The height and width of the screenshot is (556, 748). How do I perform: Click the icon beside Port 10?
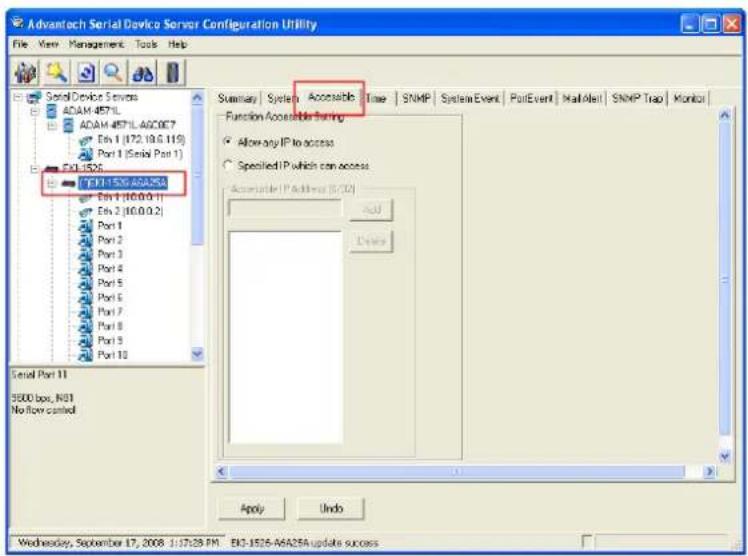85,355
